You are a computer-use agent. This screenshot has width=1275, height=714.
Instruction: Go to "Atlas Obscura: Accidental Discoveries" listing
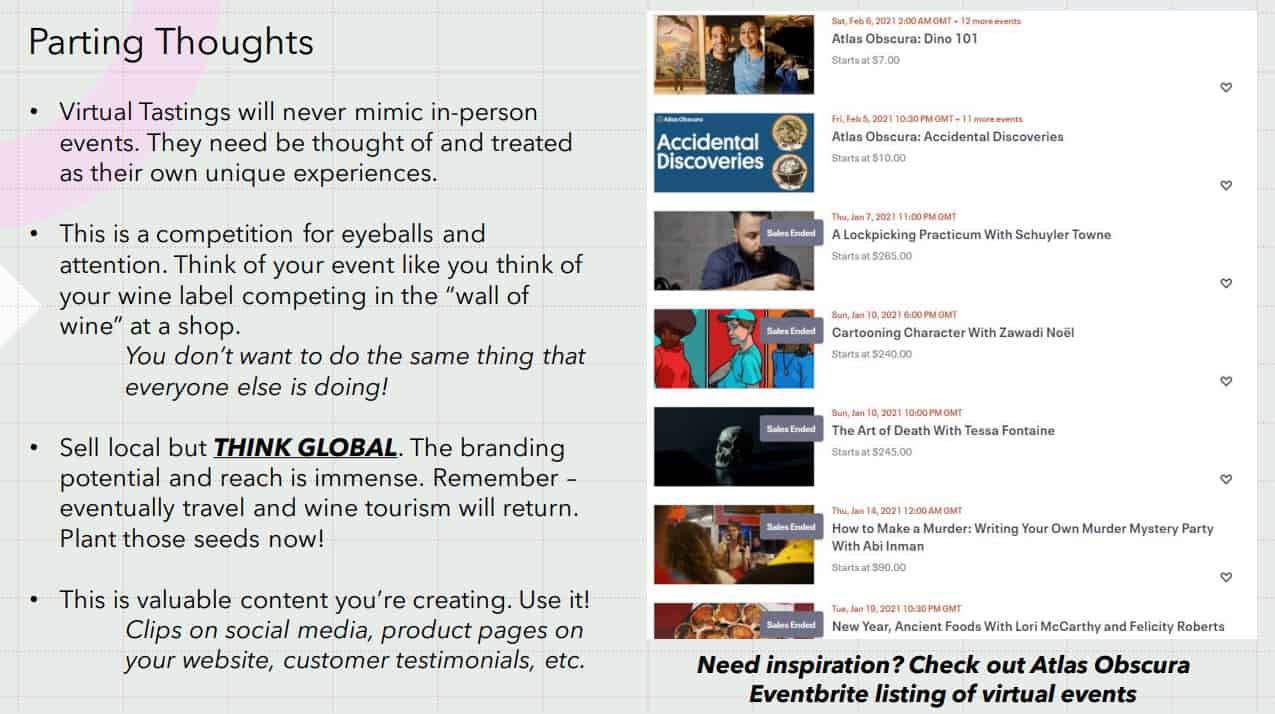[948, 137]
